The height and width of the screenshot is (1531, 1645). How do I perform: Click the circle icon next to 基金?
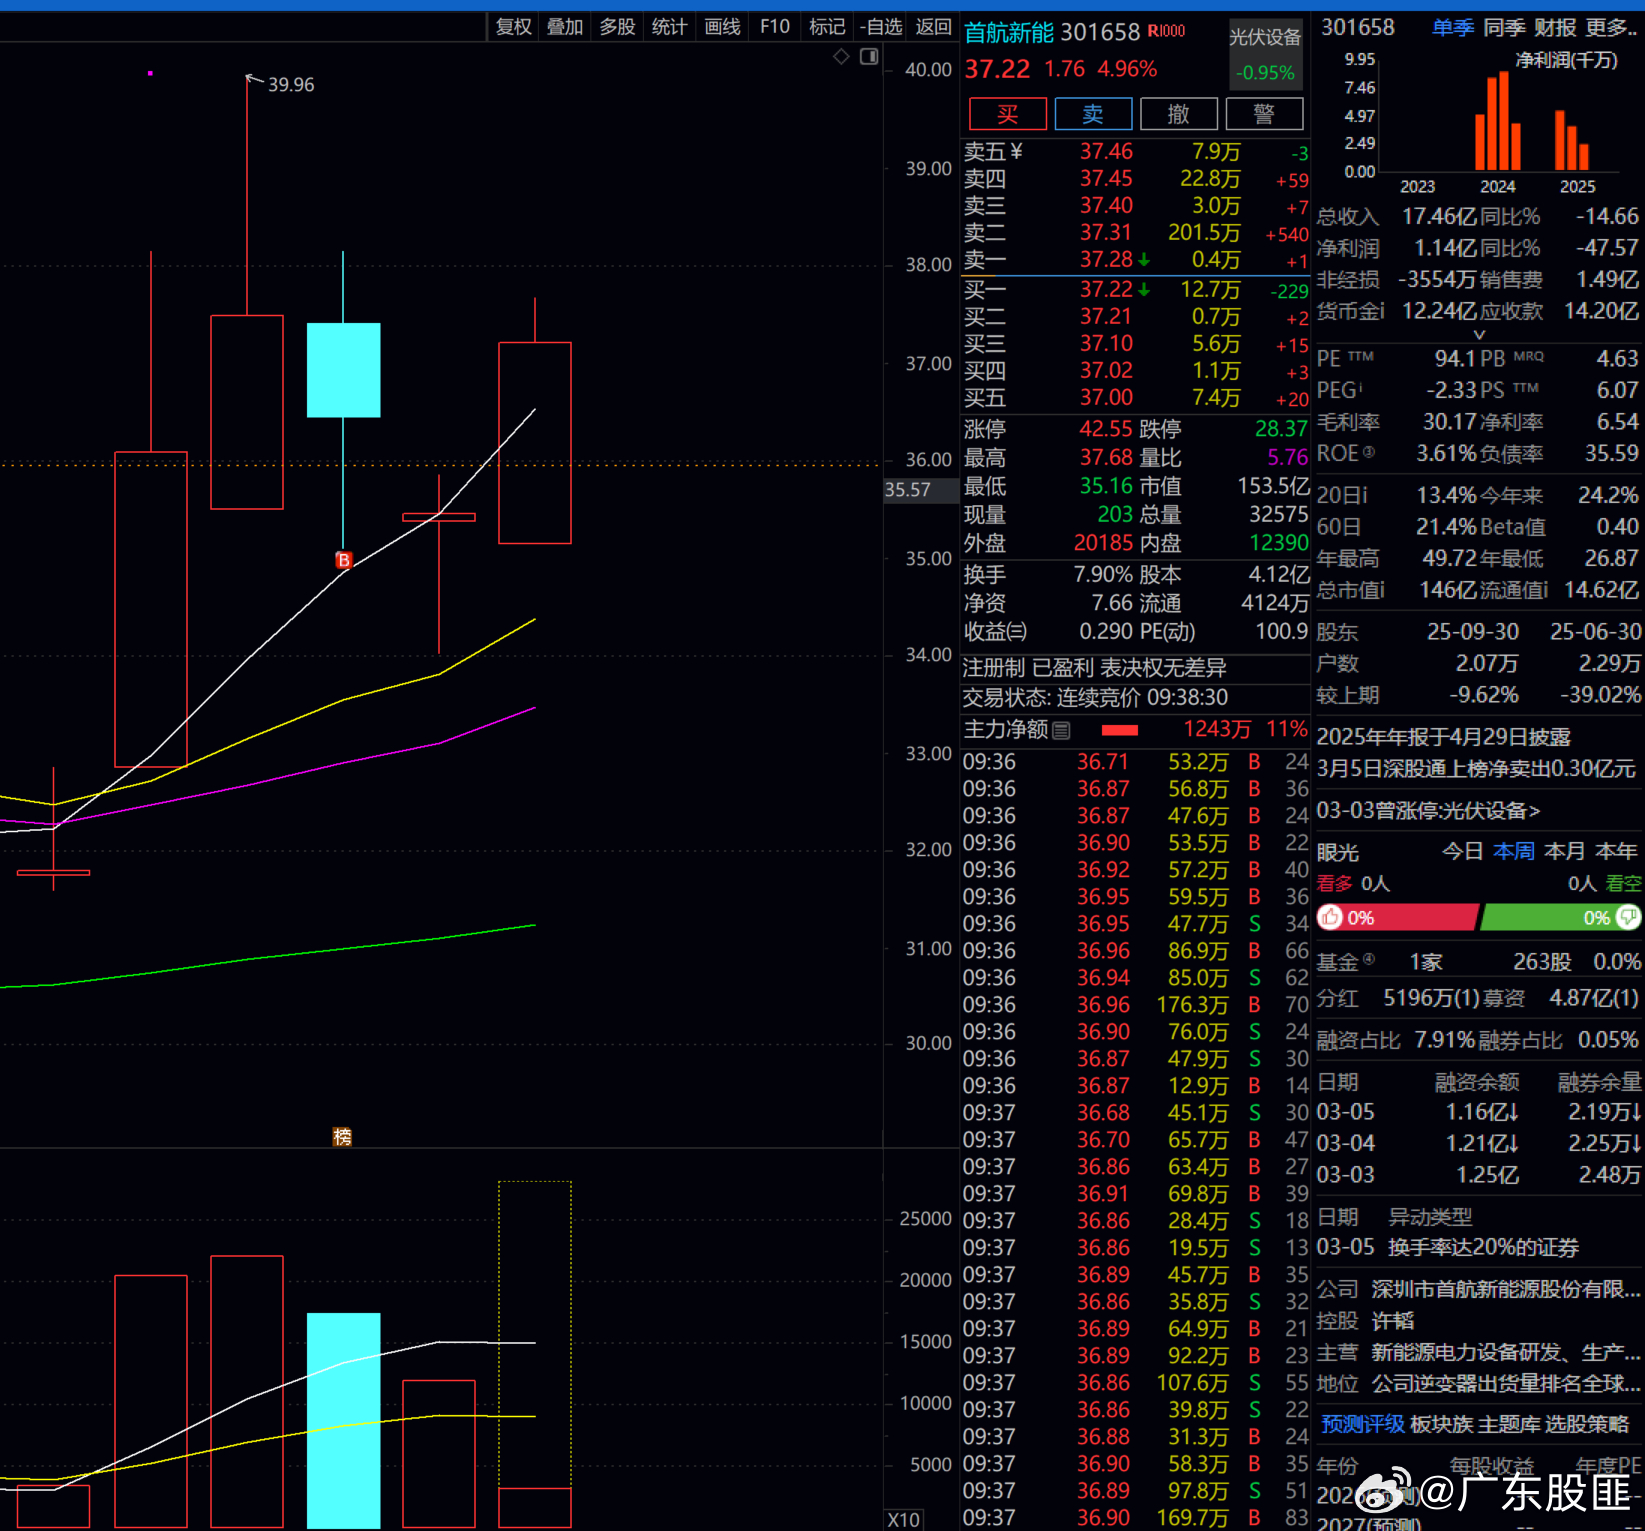click(x=1369, y=960)
